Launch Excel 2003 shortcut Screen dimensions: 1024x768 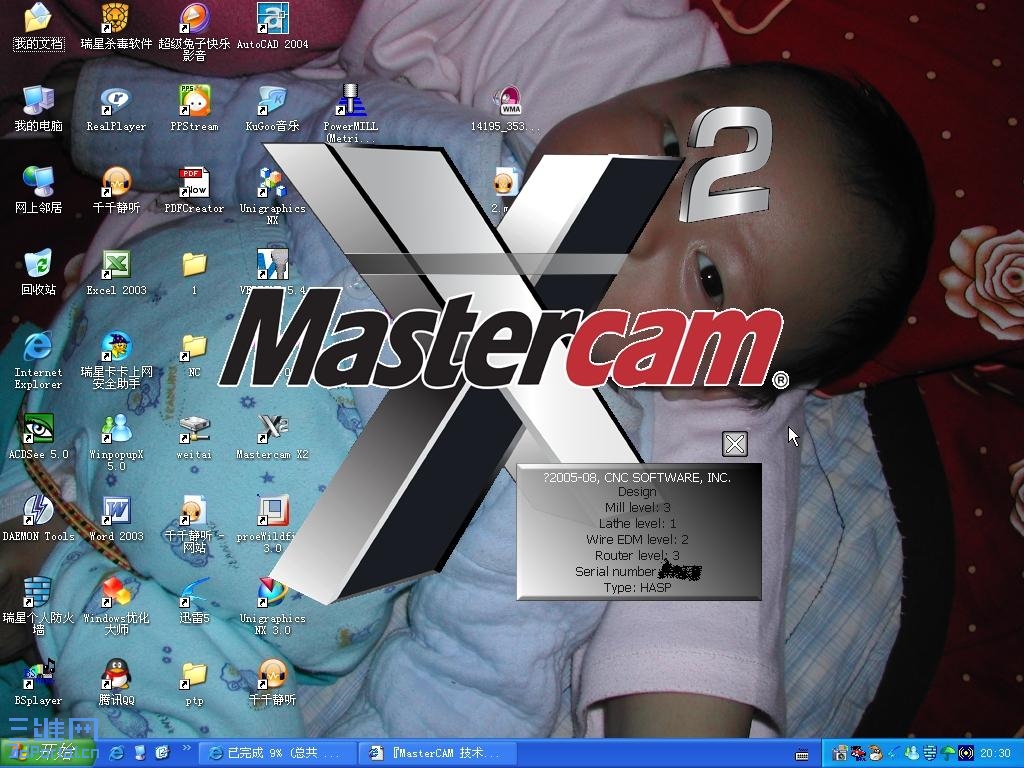(x=116, y=273)
